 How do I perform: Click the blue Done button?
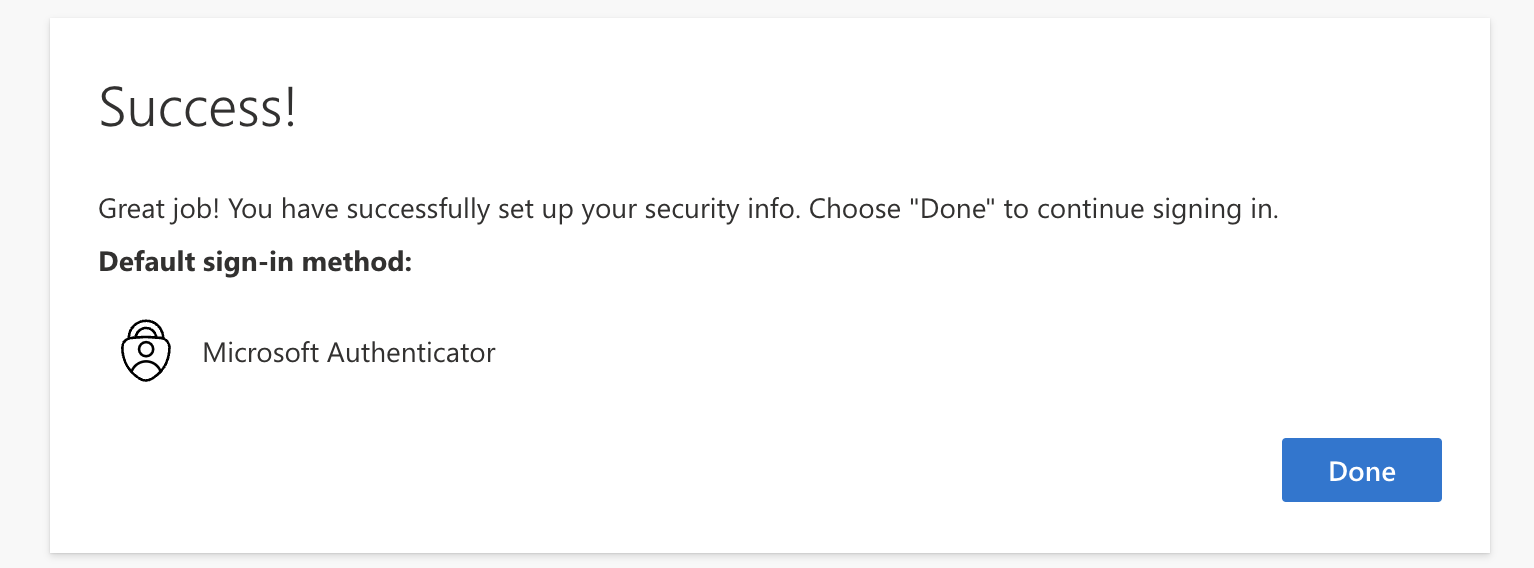pyautogui.click(x=1361, y=470)
